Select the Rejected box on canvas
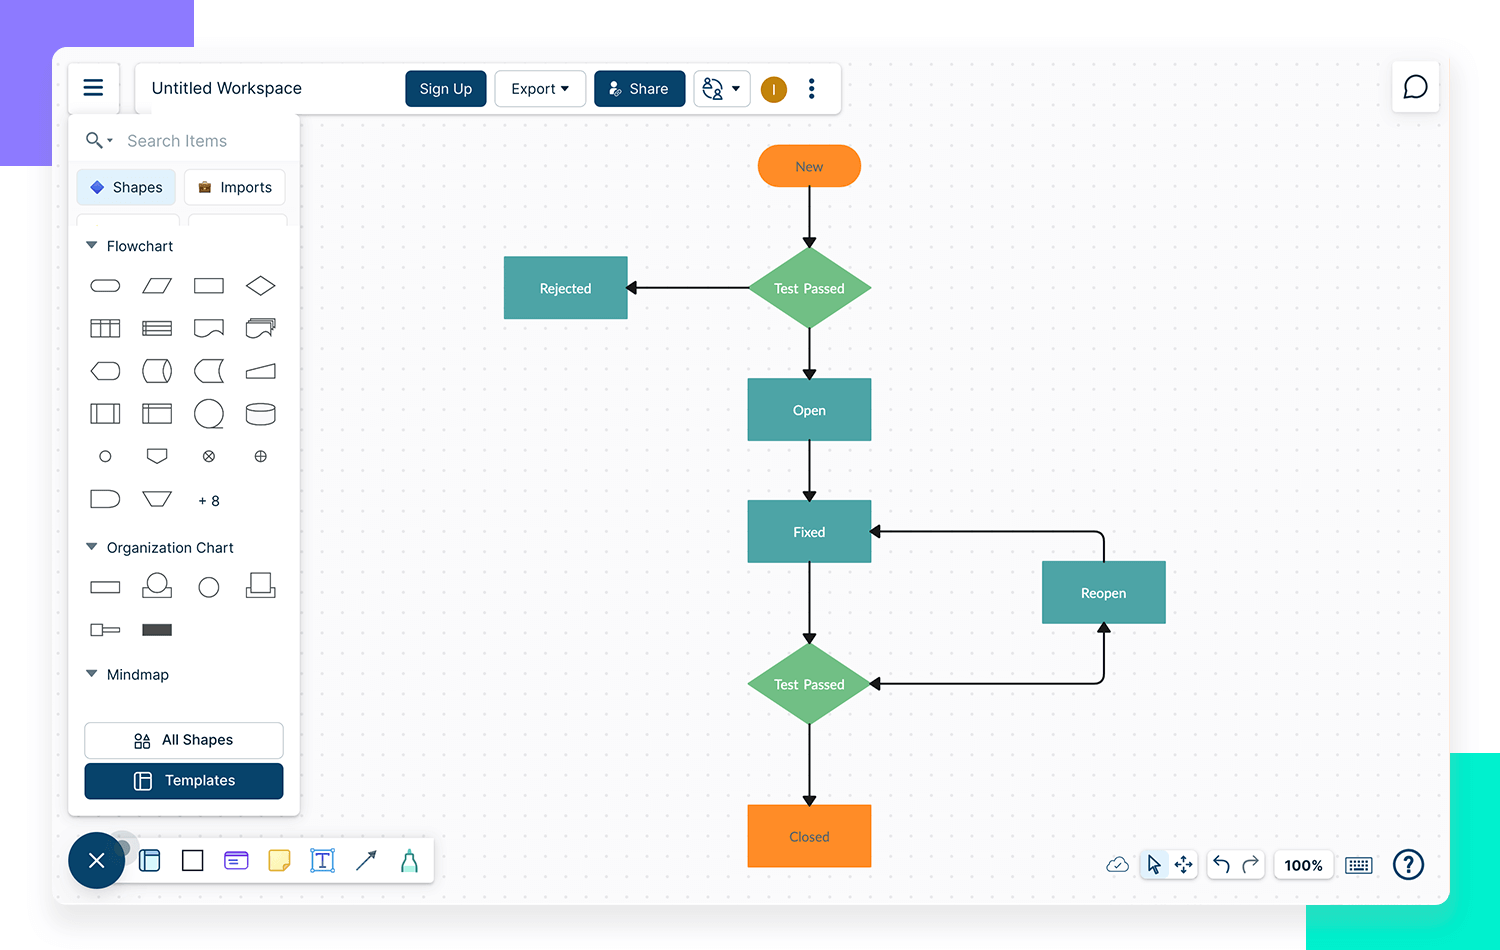Image resolution: width=1500 pixels, height=950 pixels. point(566,288)
